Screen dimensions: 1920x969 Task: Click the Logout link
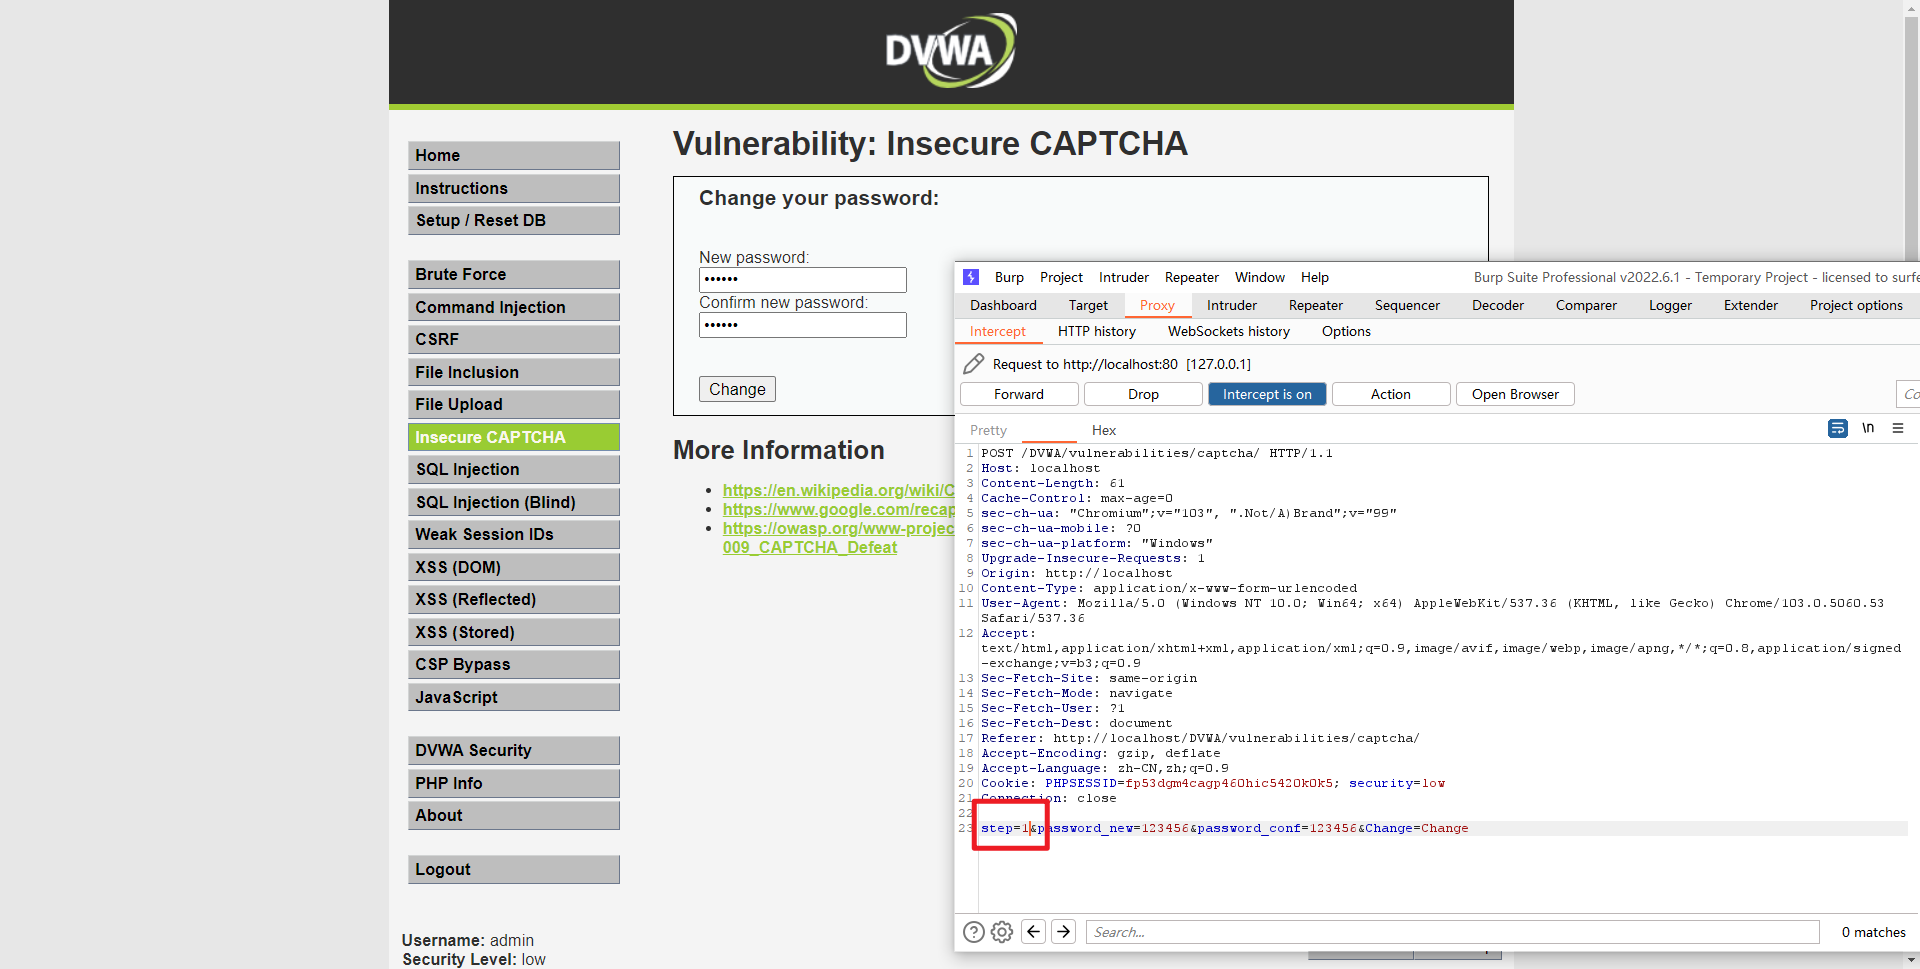coord(514,869)
